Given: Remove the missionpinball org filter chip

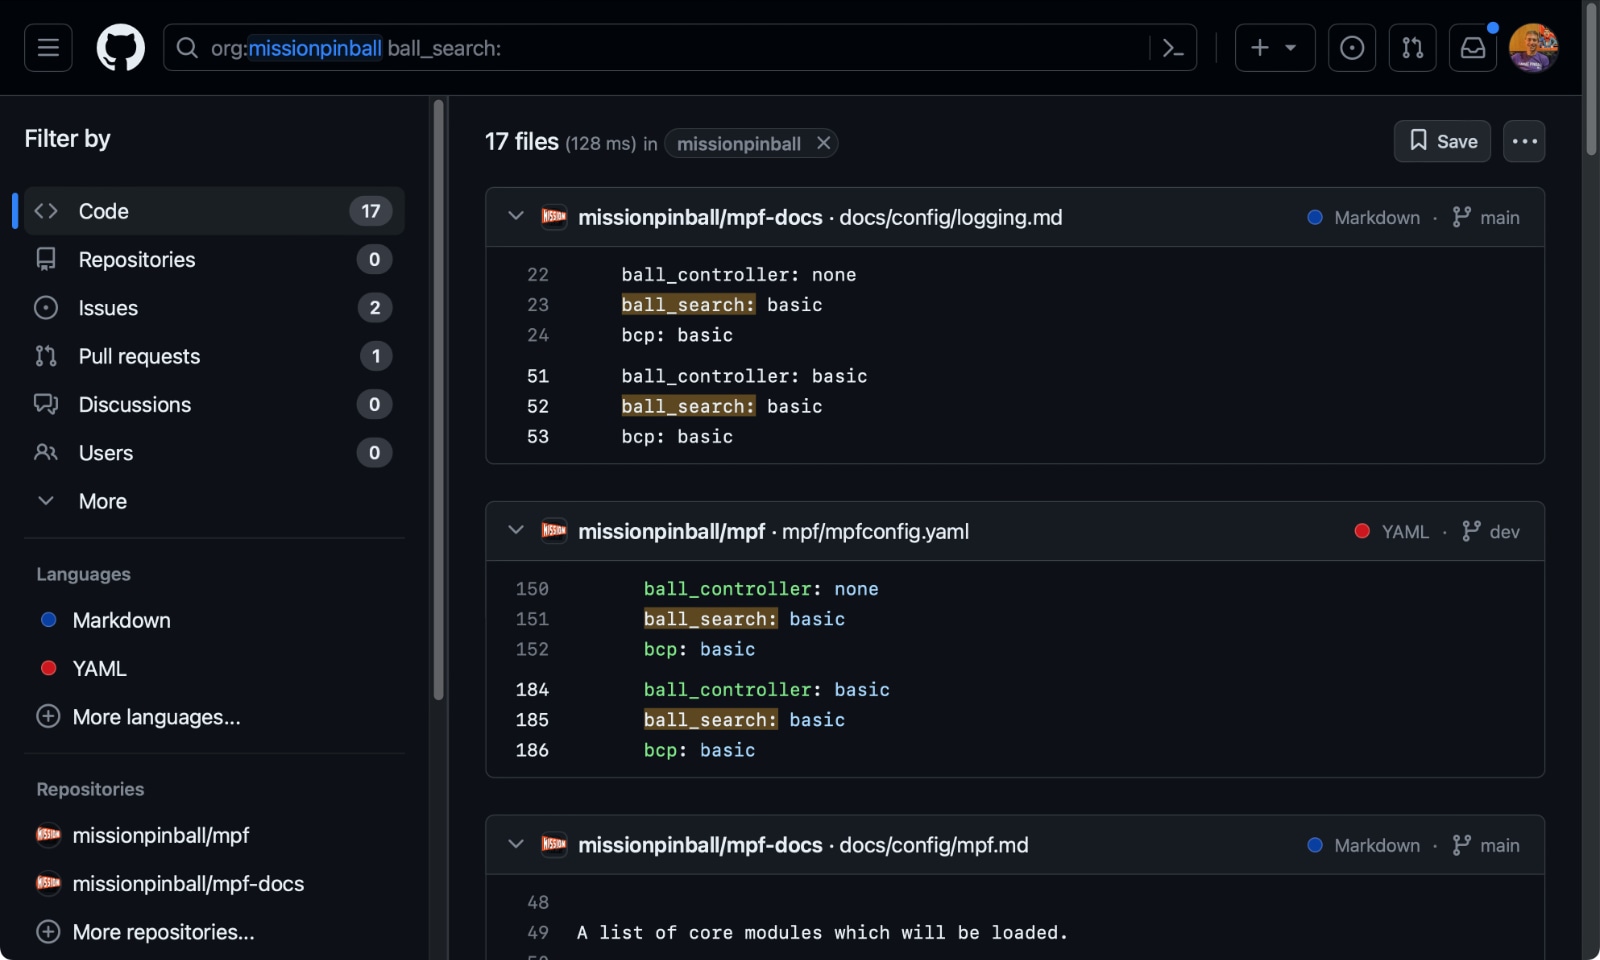Looking at the screenshot, I should pos(823,143).
